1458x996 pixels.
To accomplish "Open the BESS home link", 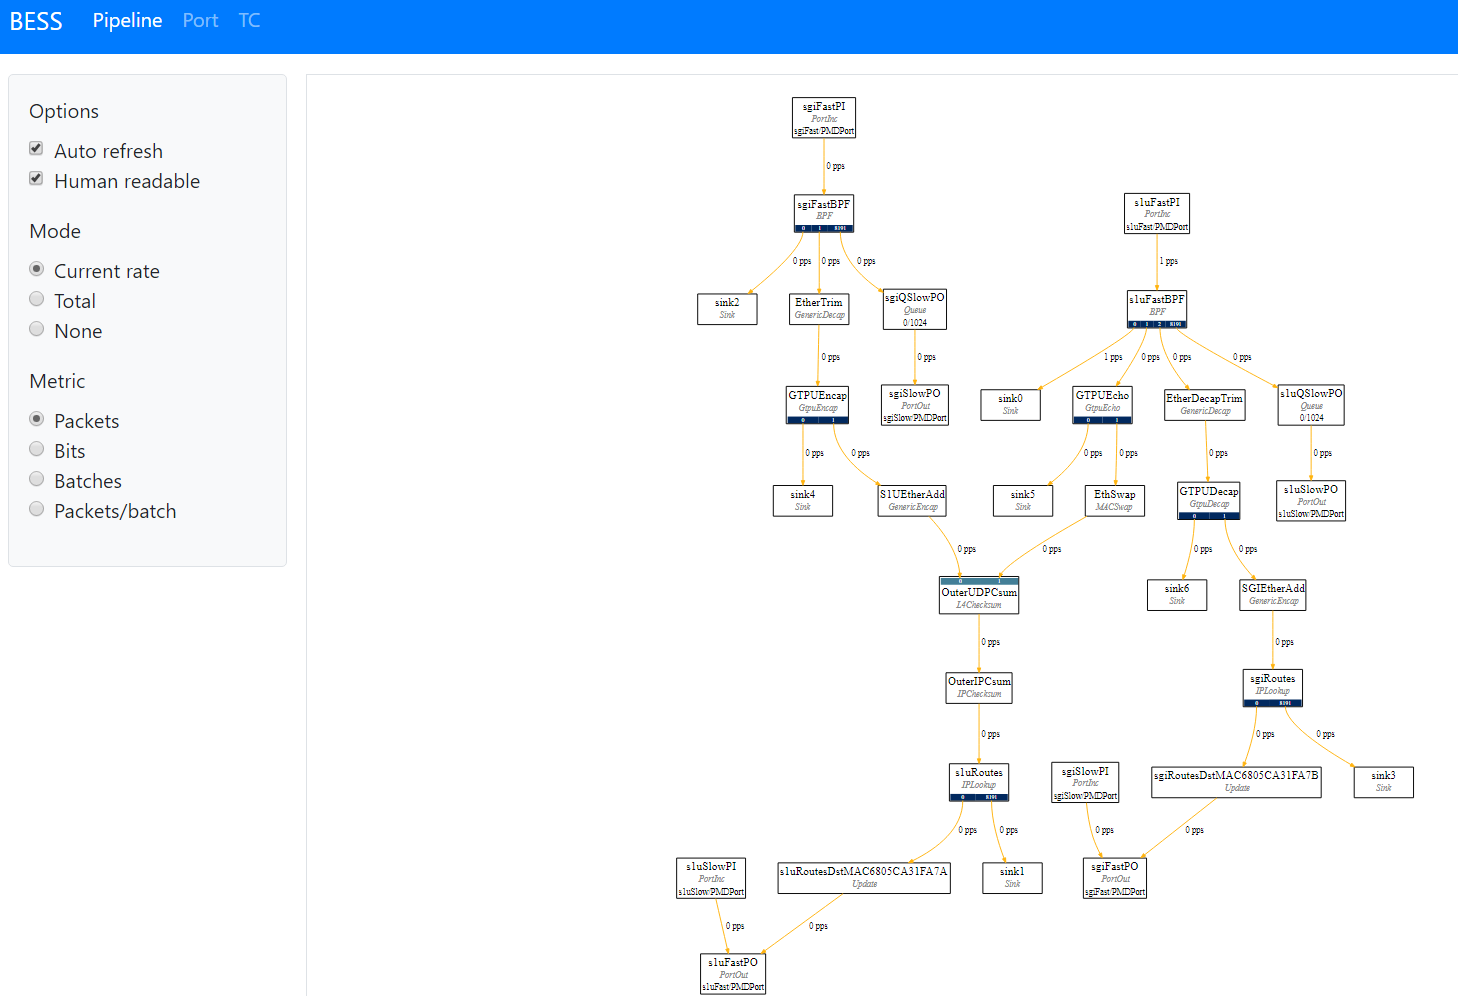I will tap(36, 21).
